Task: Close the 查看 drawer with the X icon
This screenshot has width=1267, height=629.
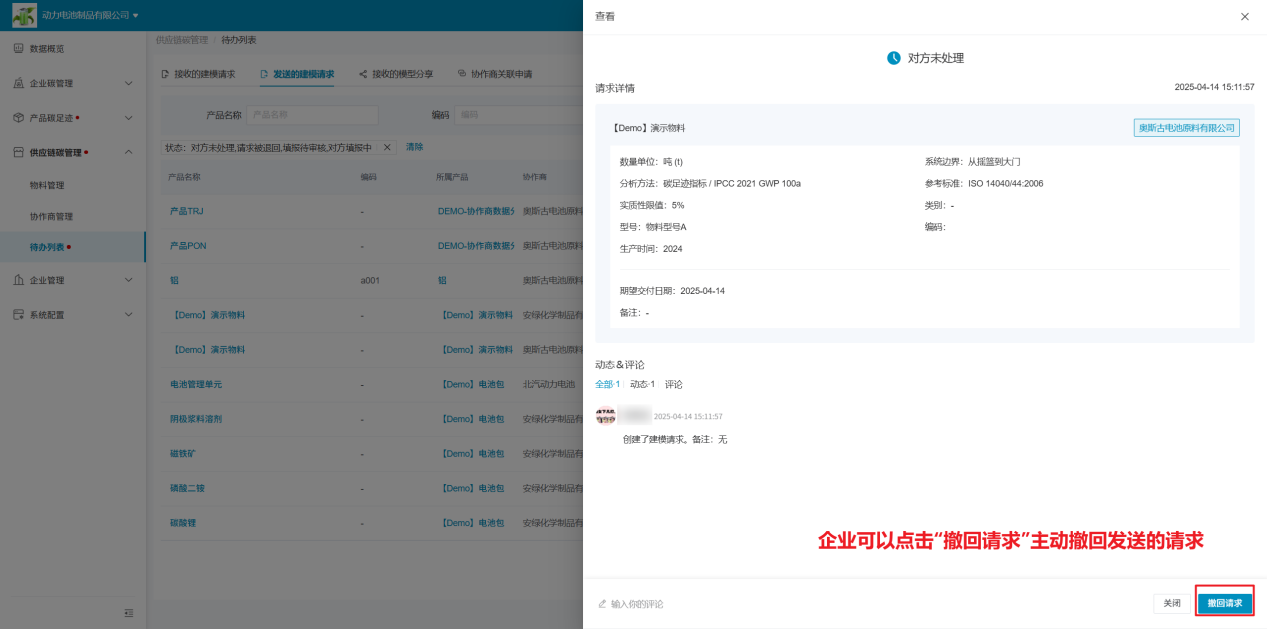Action: click(x=1244, y=17)
